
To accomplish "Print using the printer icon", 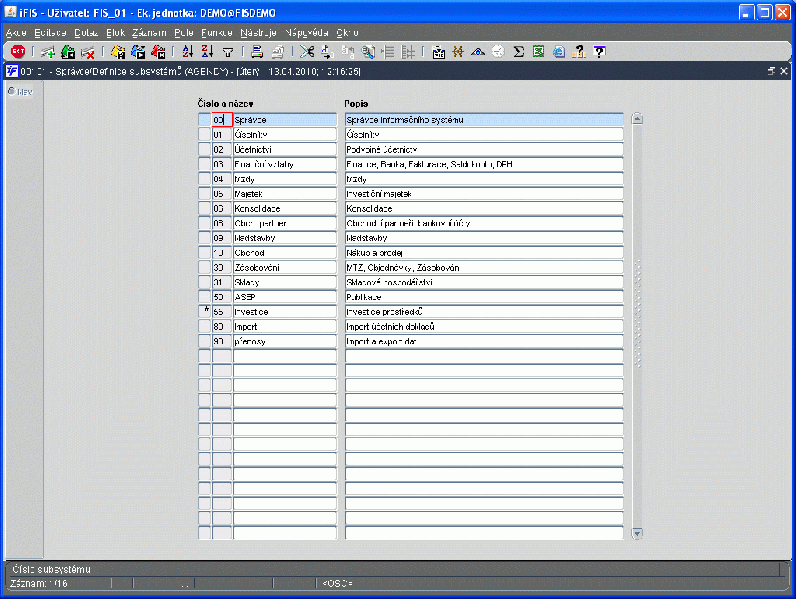I will coord(257,51).
